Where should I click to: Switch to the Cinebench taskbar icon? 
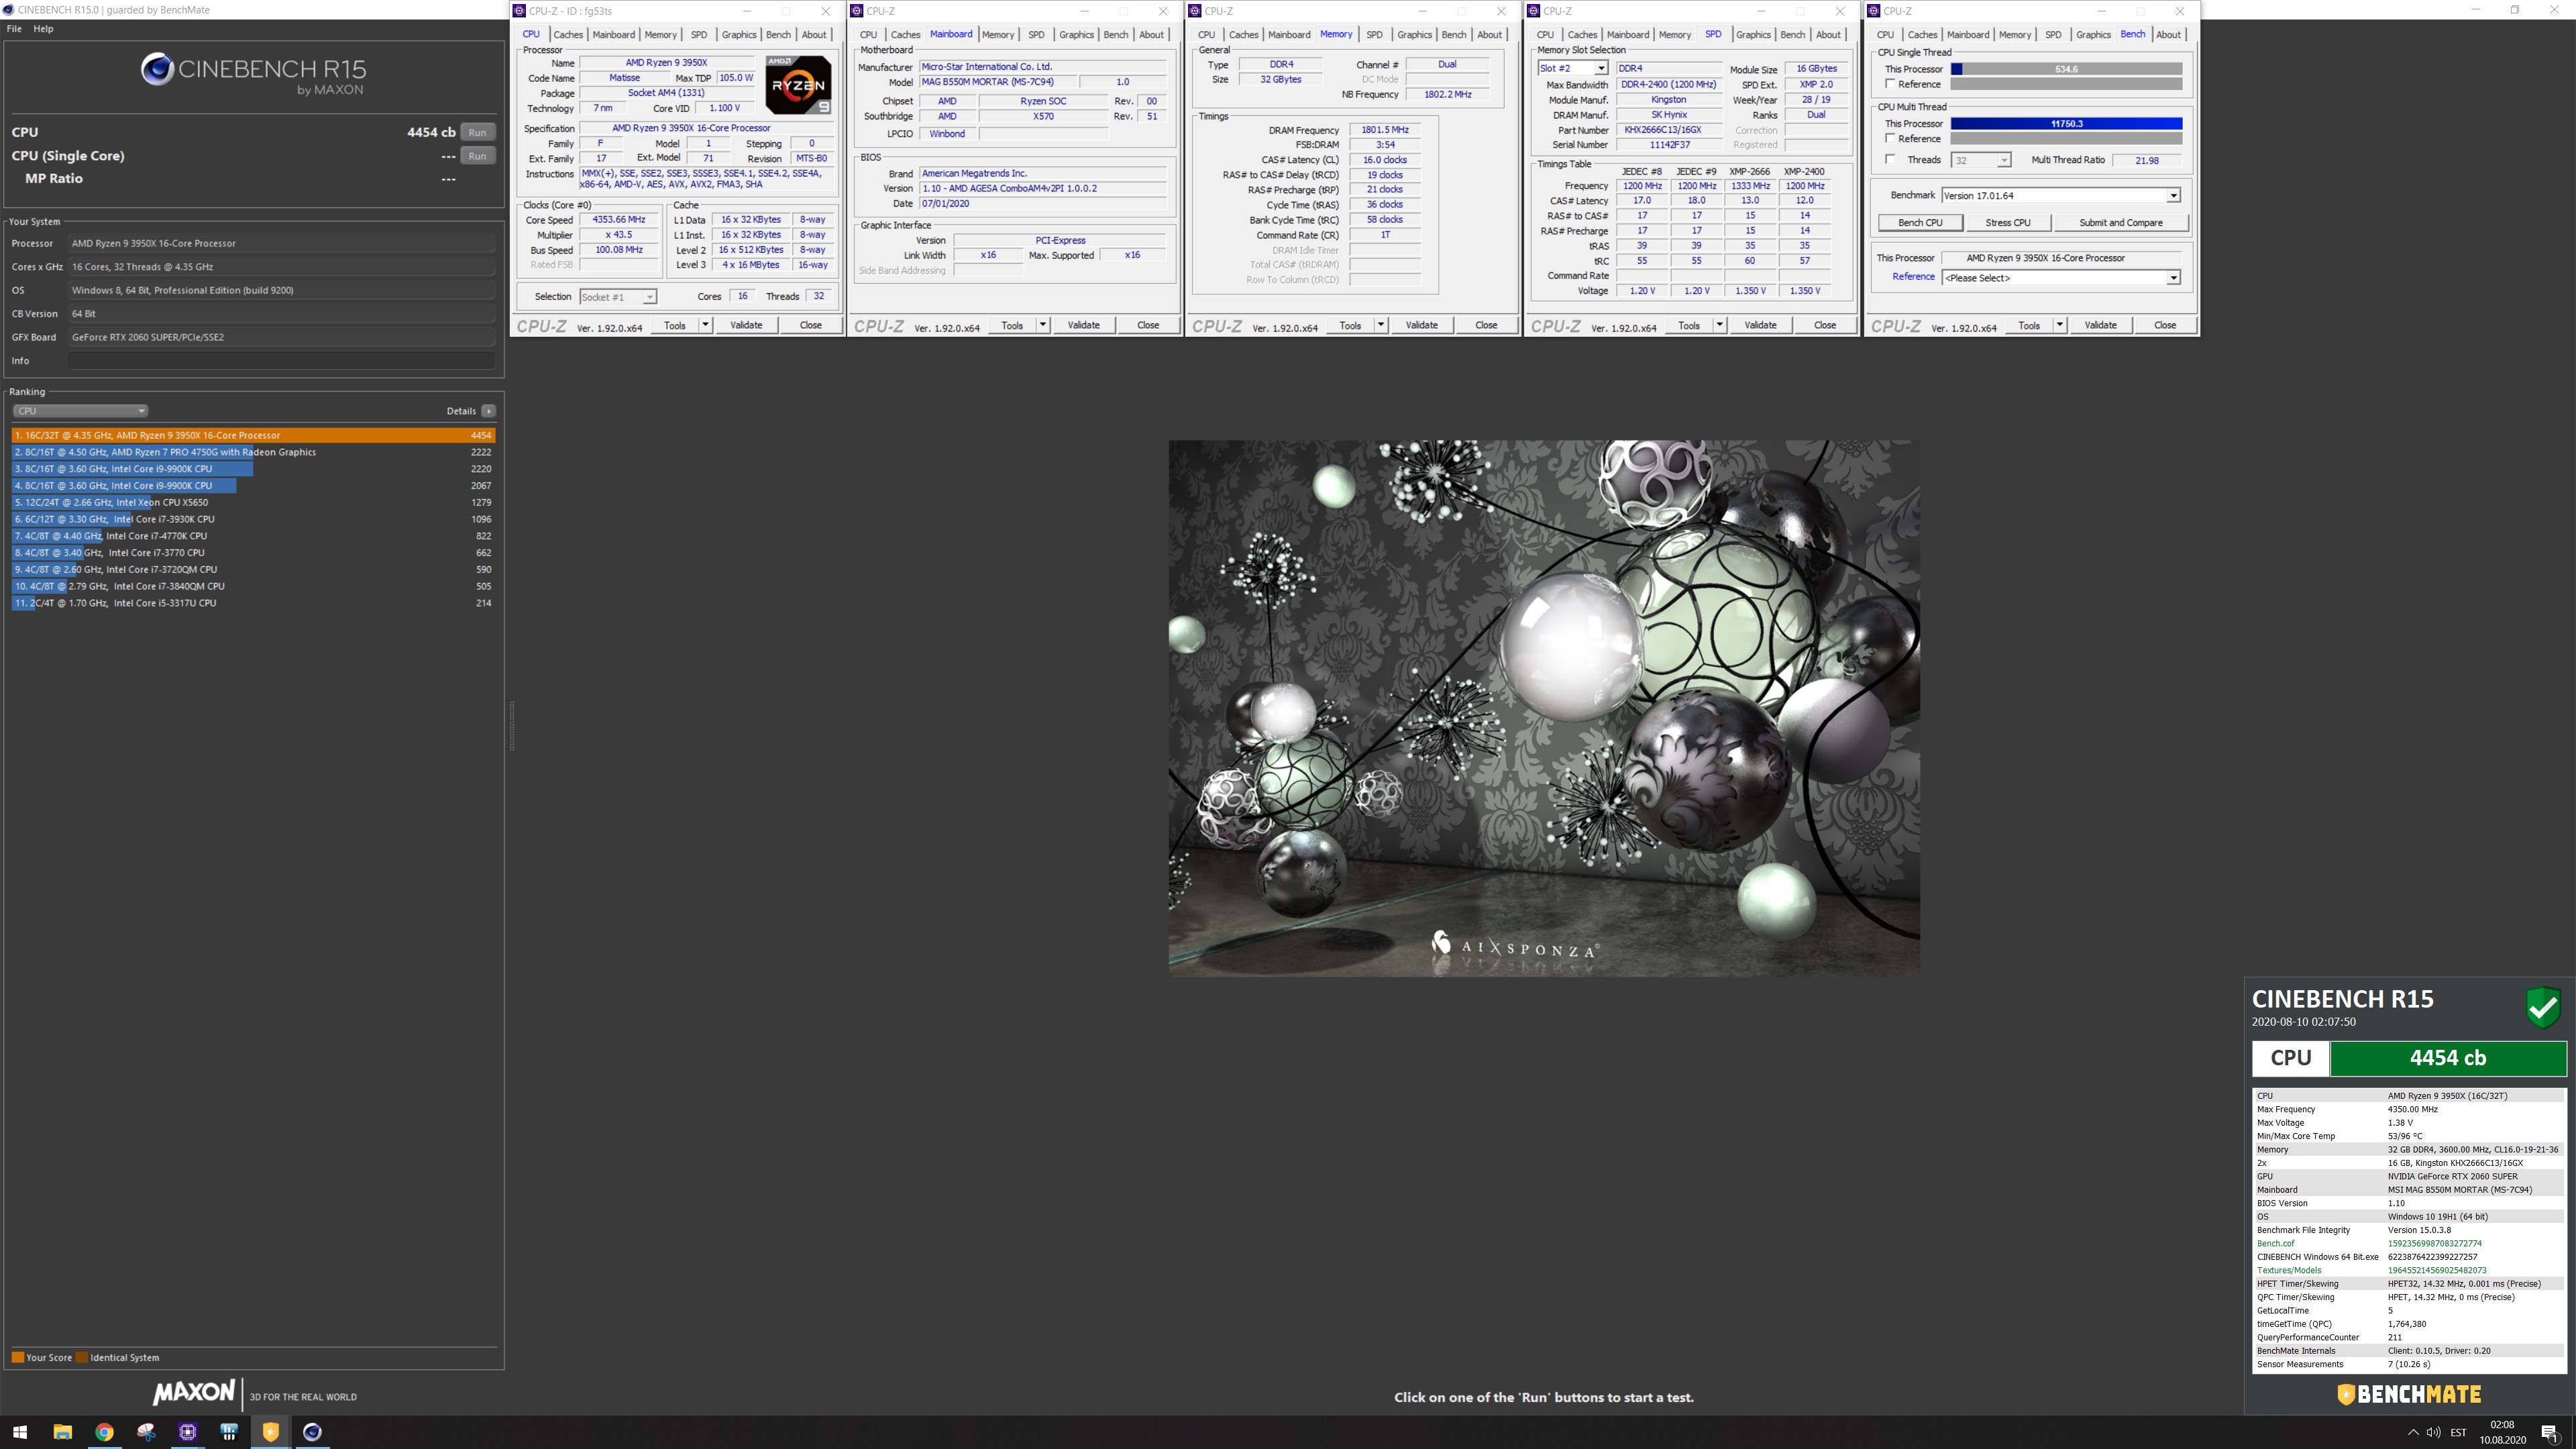pyautogui.click(x=312, y=1432)
